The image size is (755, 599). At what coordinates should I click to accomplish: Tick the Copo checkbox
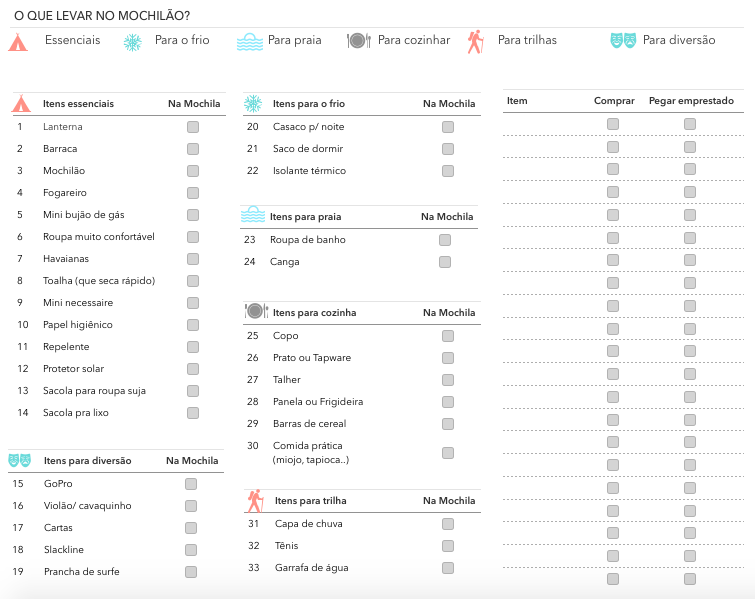(448, 336)
